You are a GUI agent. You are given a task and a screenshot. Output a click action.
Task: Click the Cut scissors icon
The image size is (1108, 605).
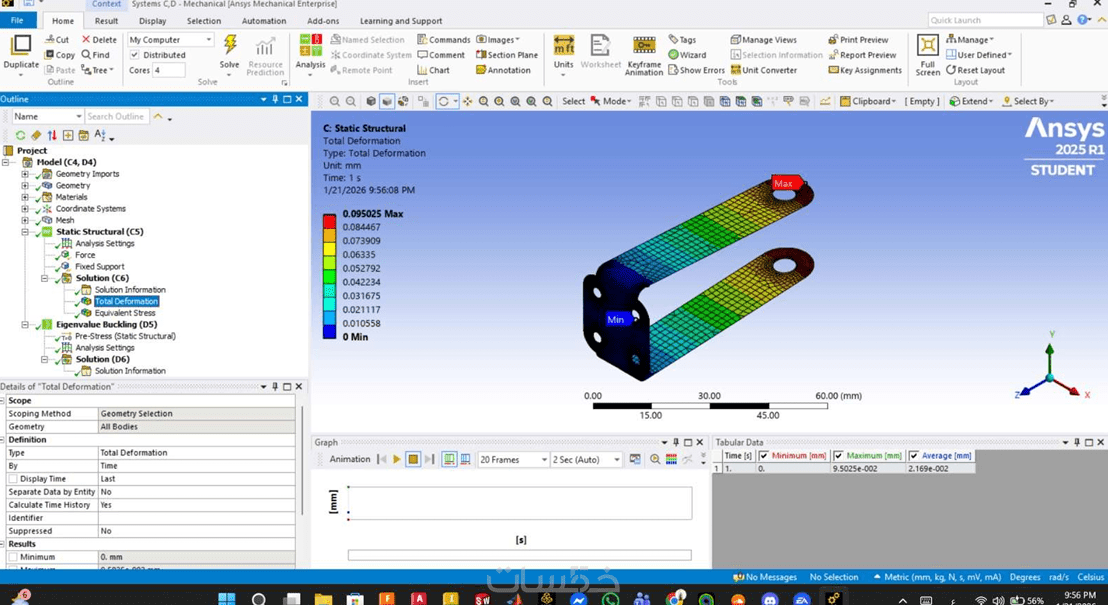point(50,40)
